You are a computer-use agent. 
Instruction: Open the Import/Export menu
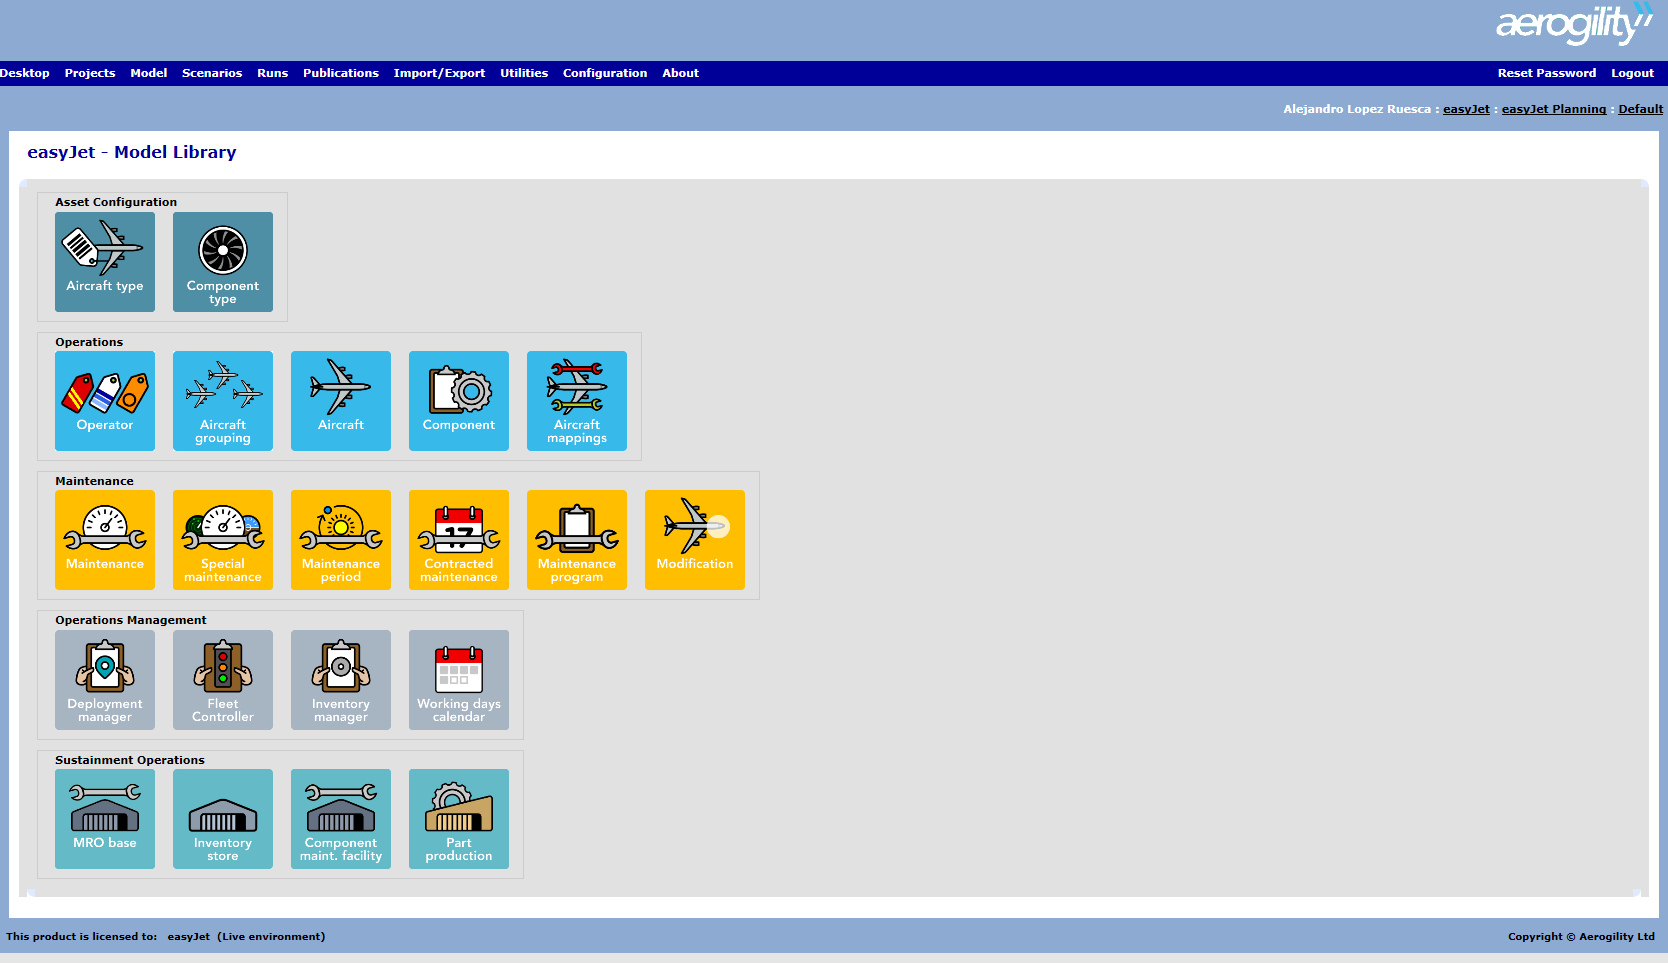(439, 73)
